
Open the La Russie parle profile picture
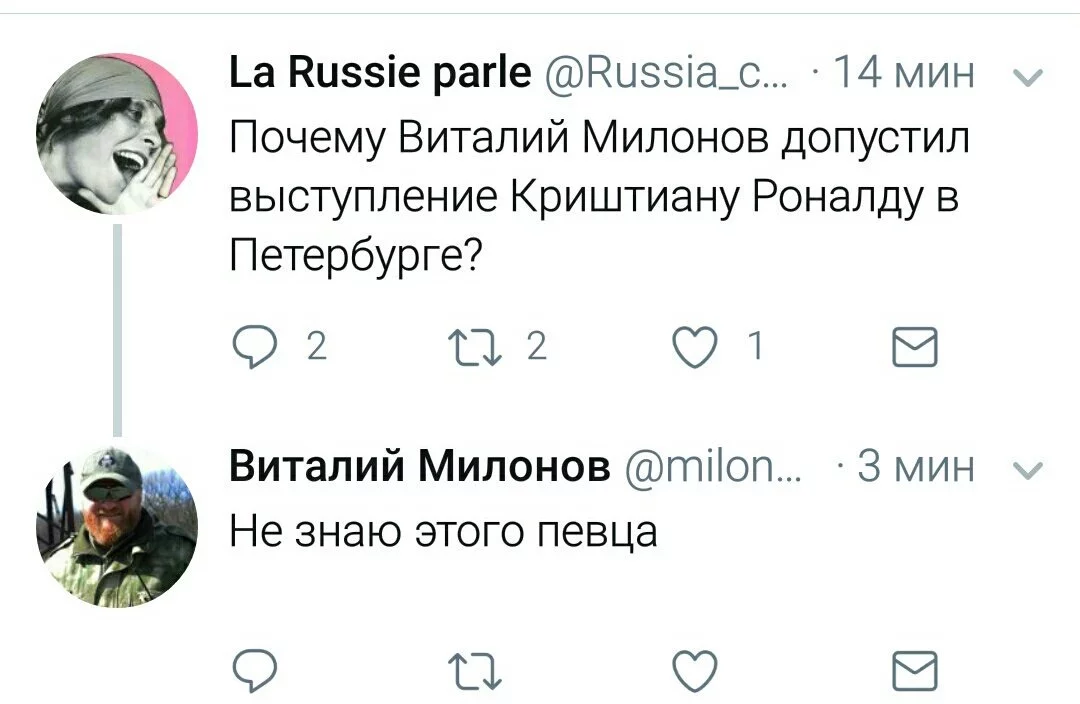pos(117,134)
